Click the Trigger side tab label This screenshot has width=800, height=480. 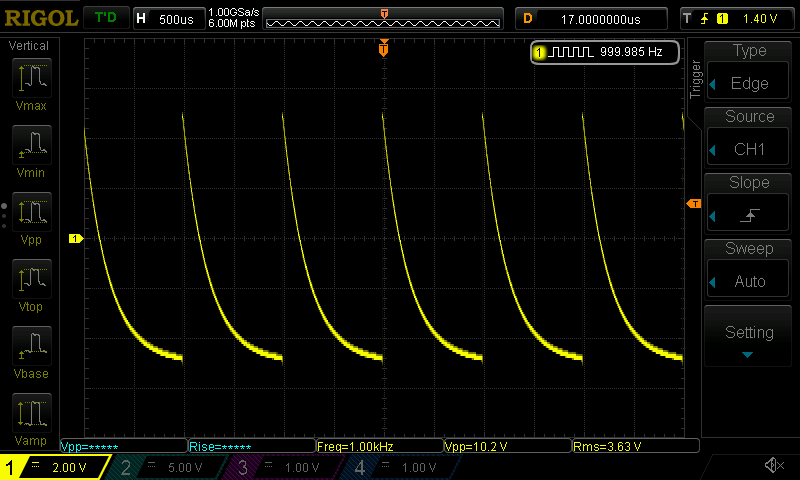[695, 79]
